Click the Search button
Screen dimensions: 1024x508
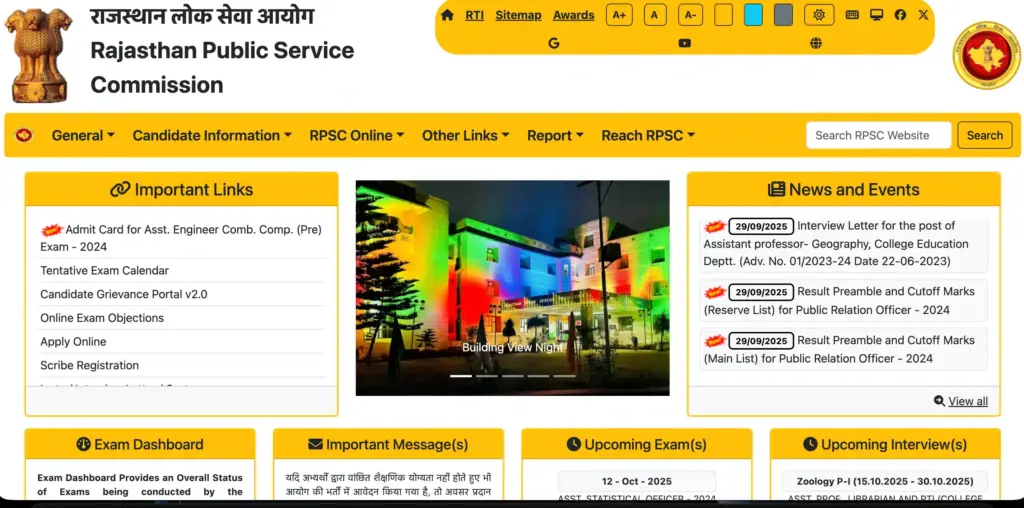984,135
